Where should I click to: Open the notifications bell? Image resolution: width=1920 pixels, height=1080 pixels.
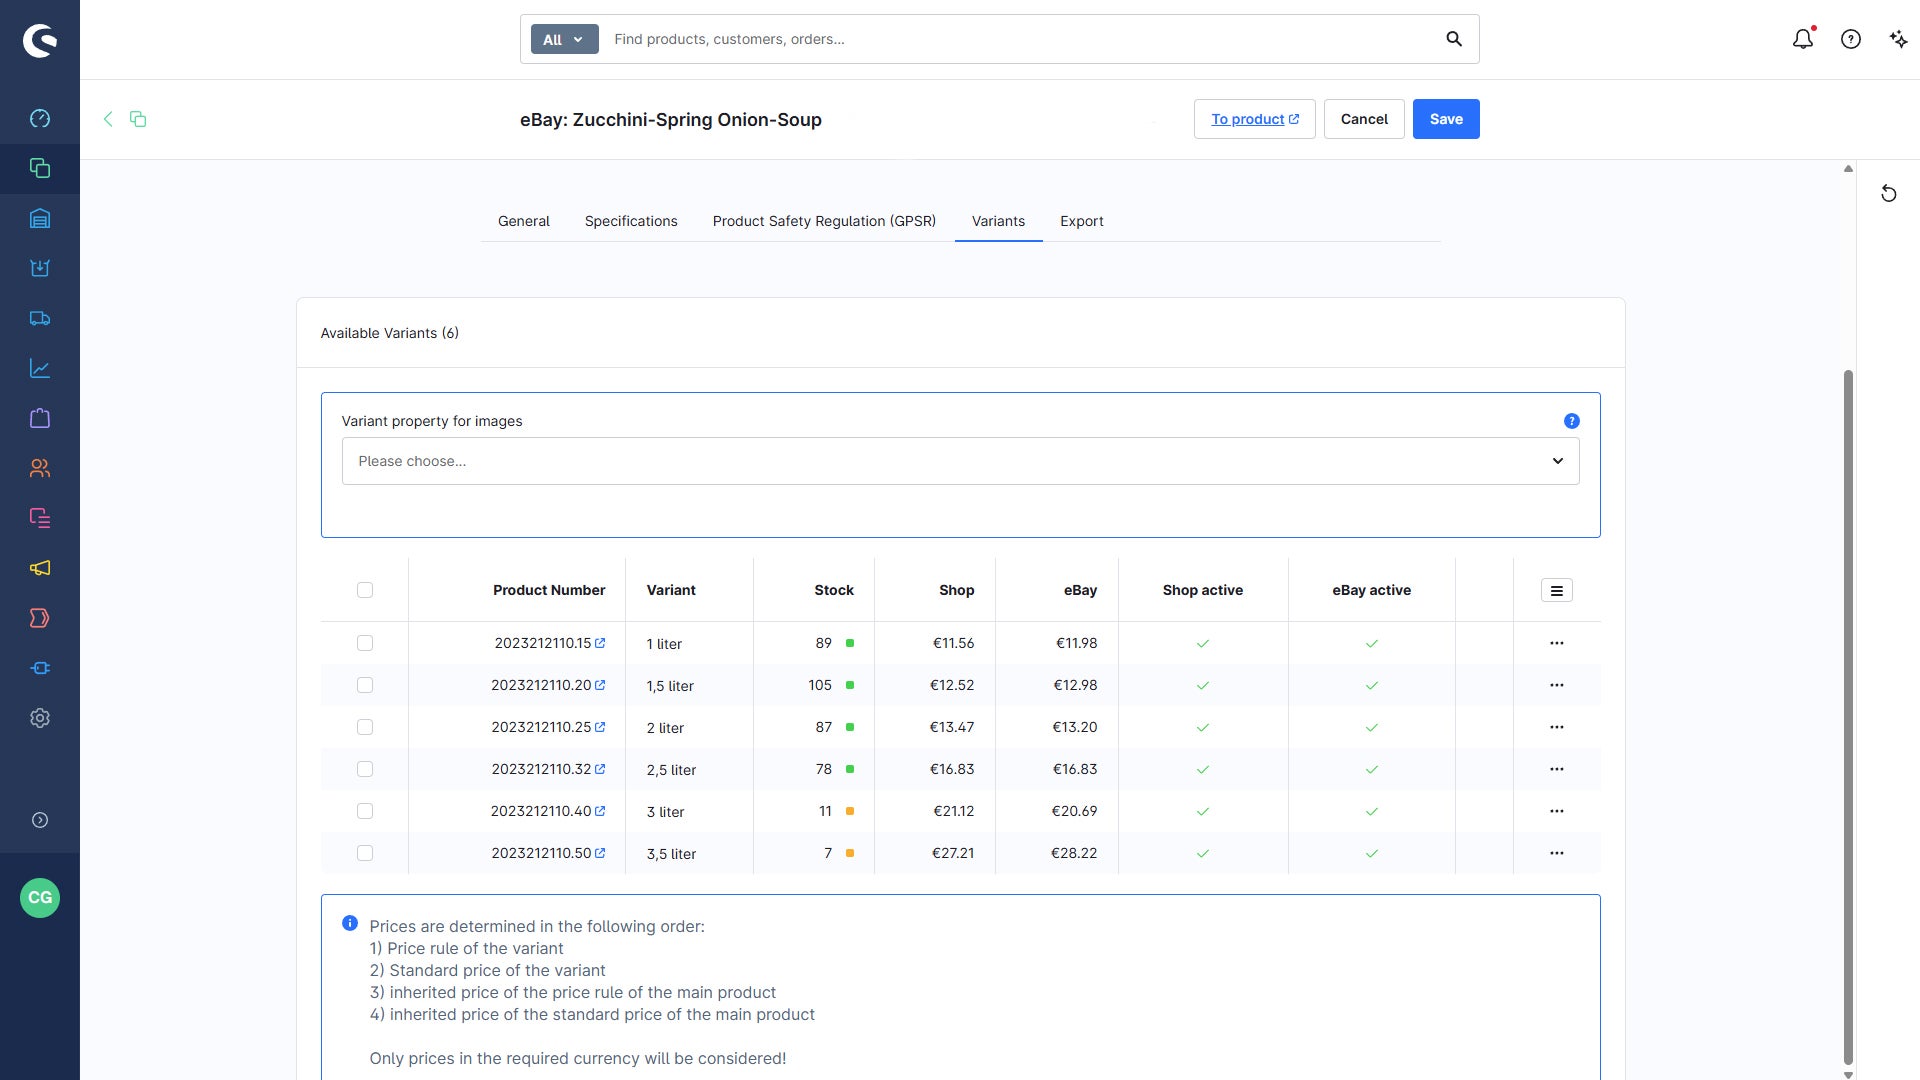1803,39
